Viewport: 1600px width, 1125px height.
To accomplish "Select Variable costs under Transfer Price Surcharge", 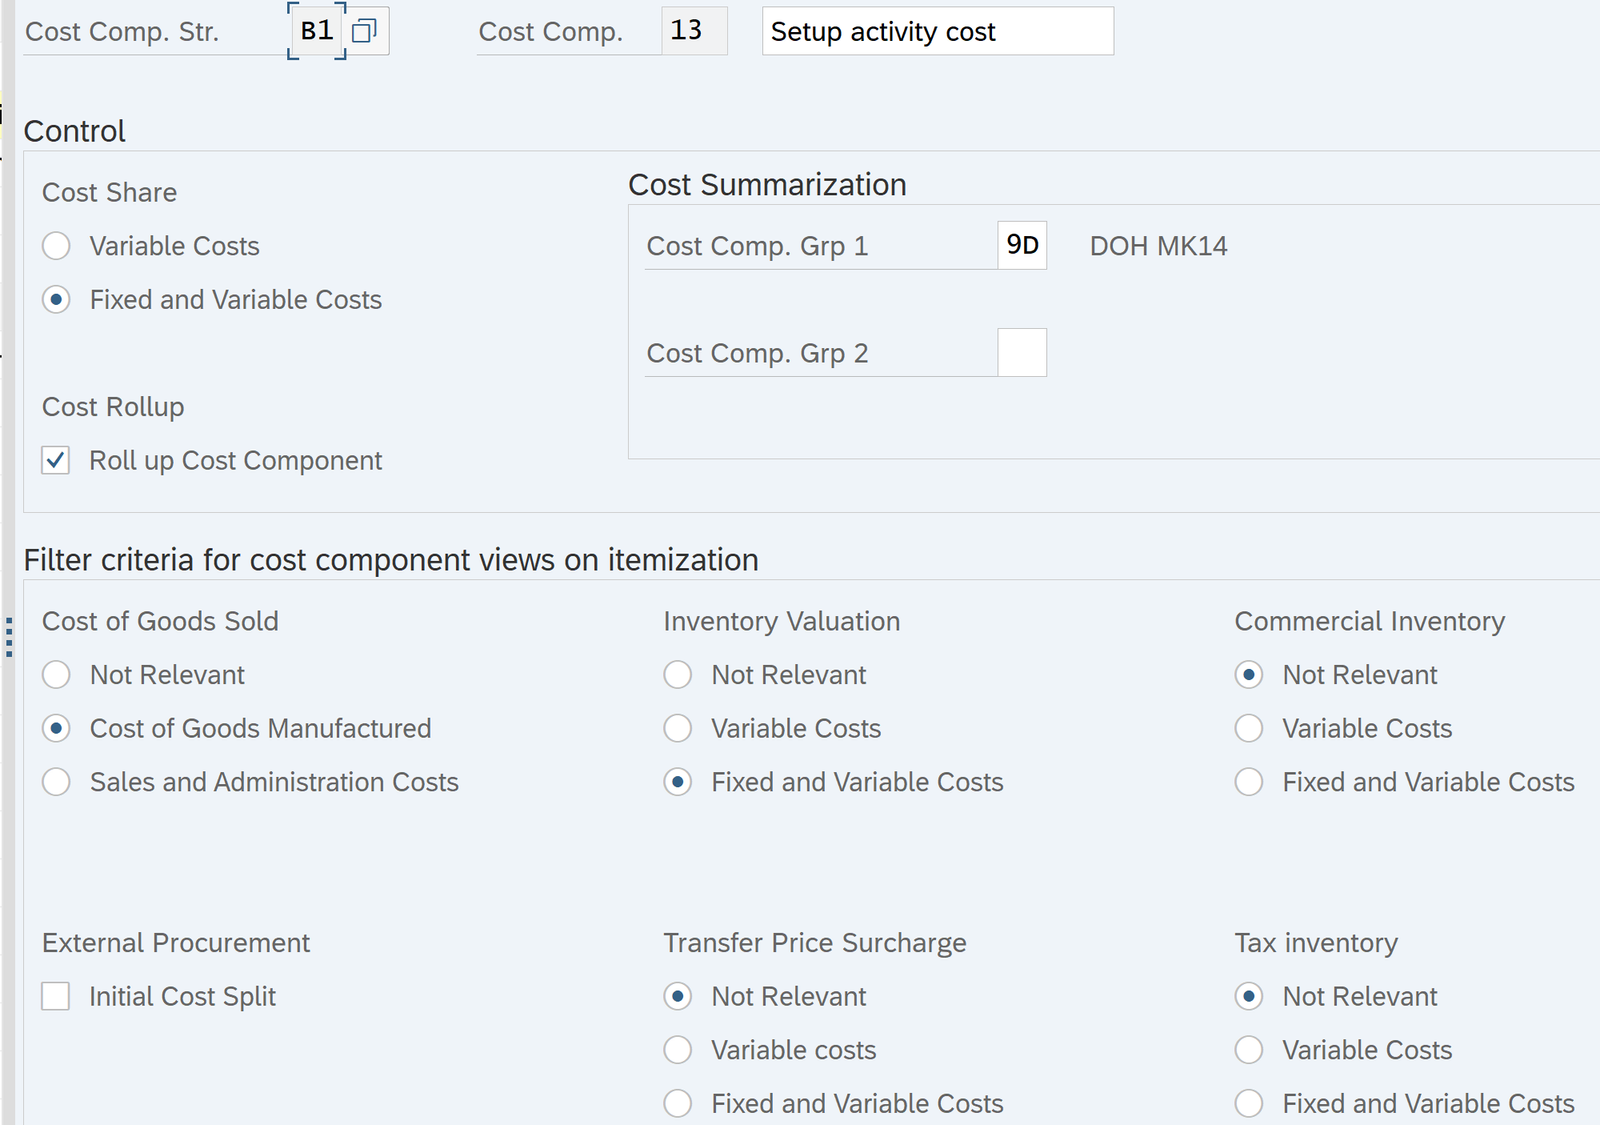I will pyautogui.click(x=678, y=1050).
